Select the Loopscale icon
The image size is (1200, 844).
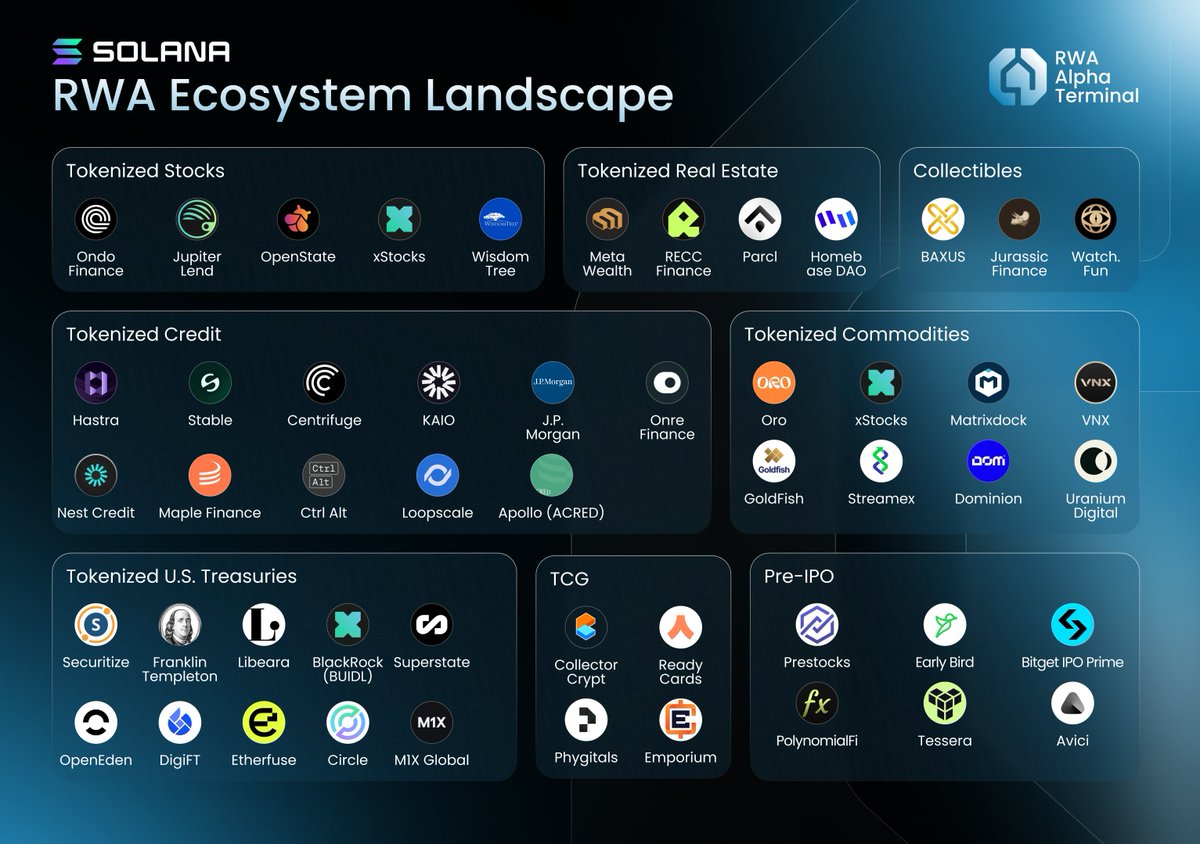click(x=438, y=475)
